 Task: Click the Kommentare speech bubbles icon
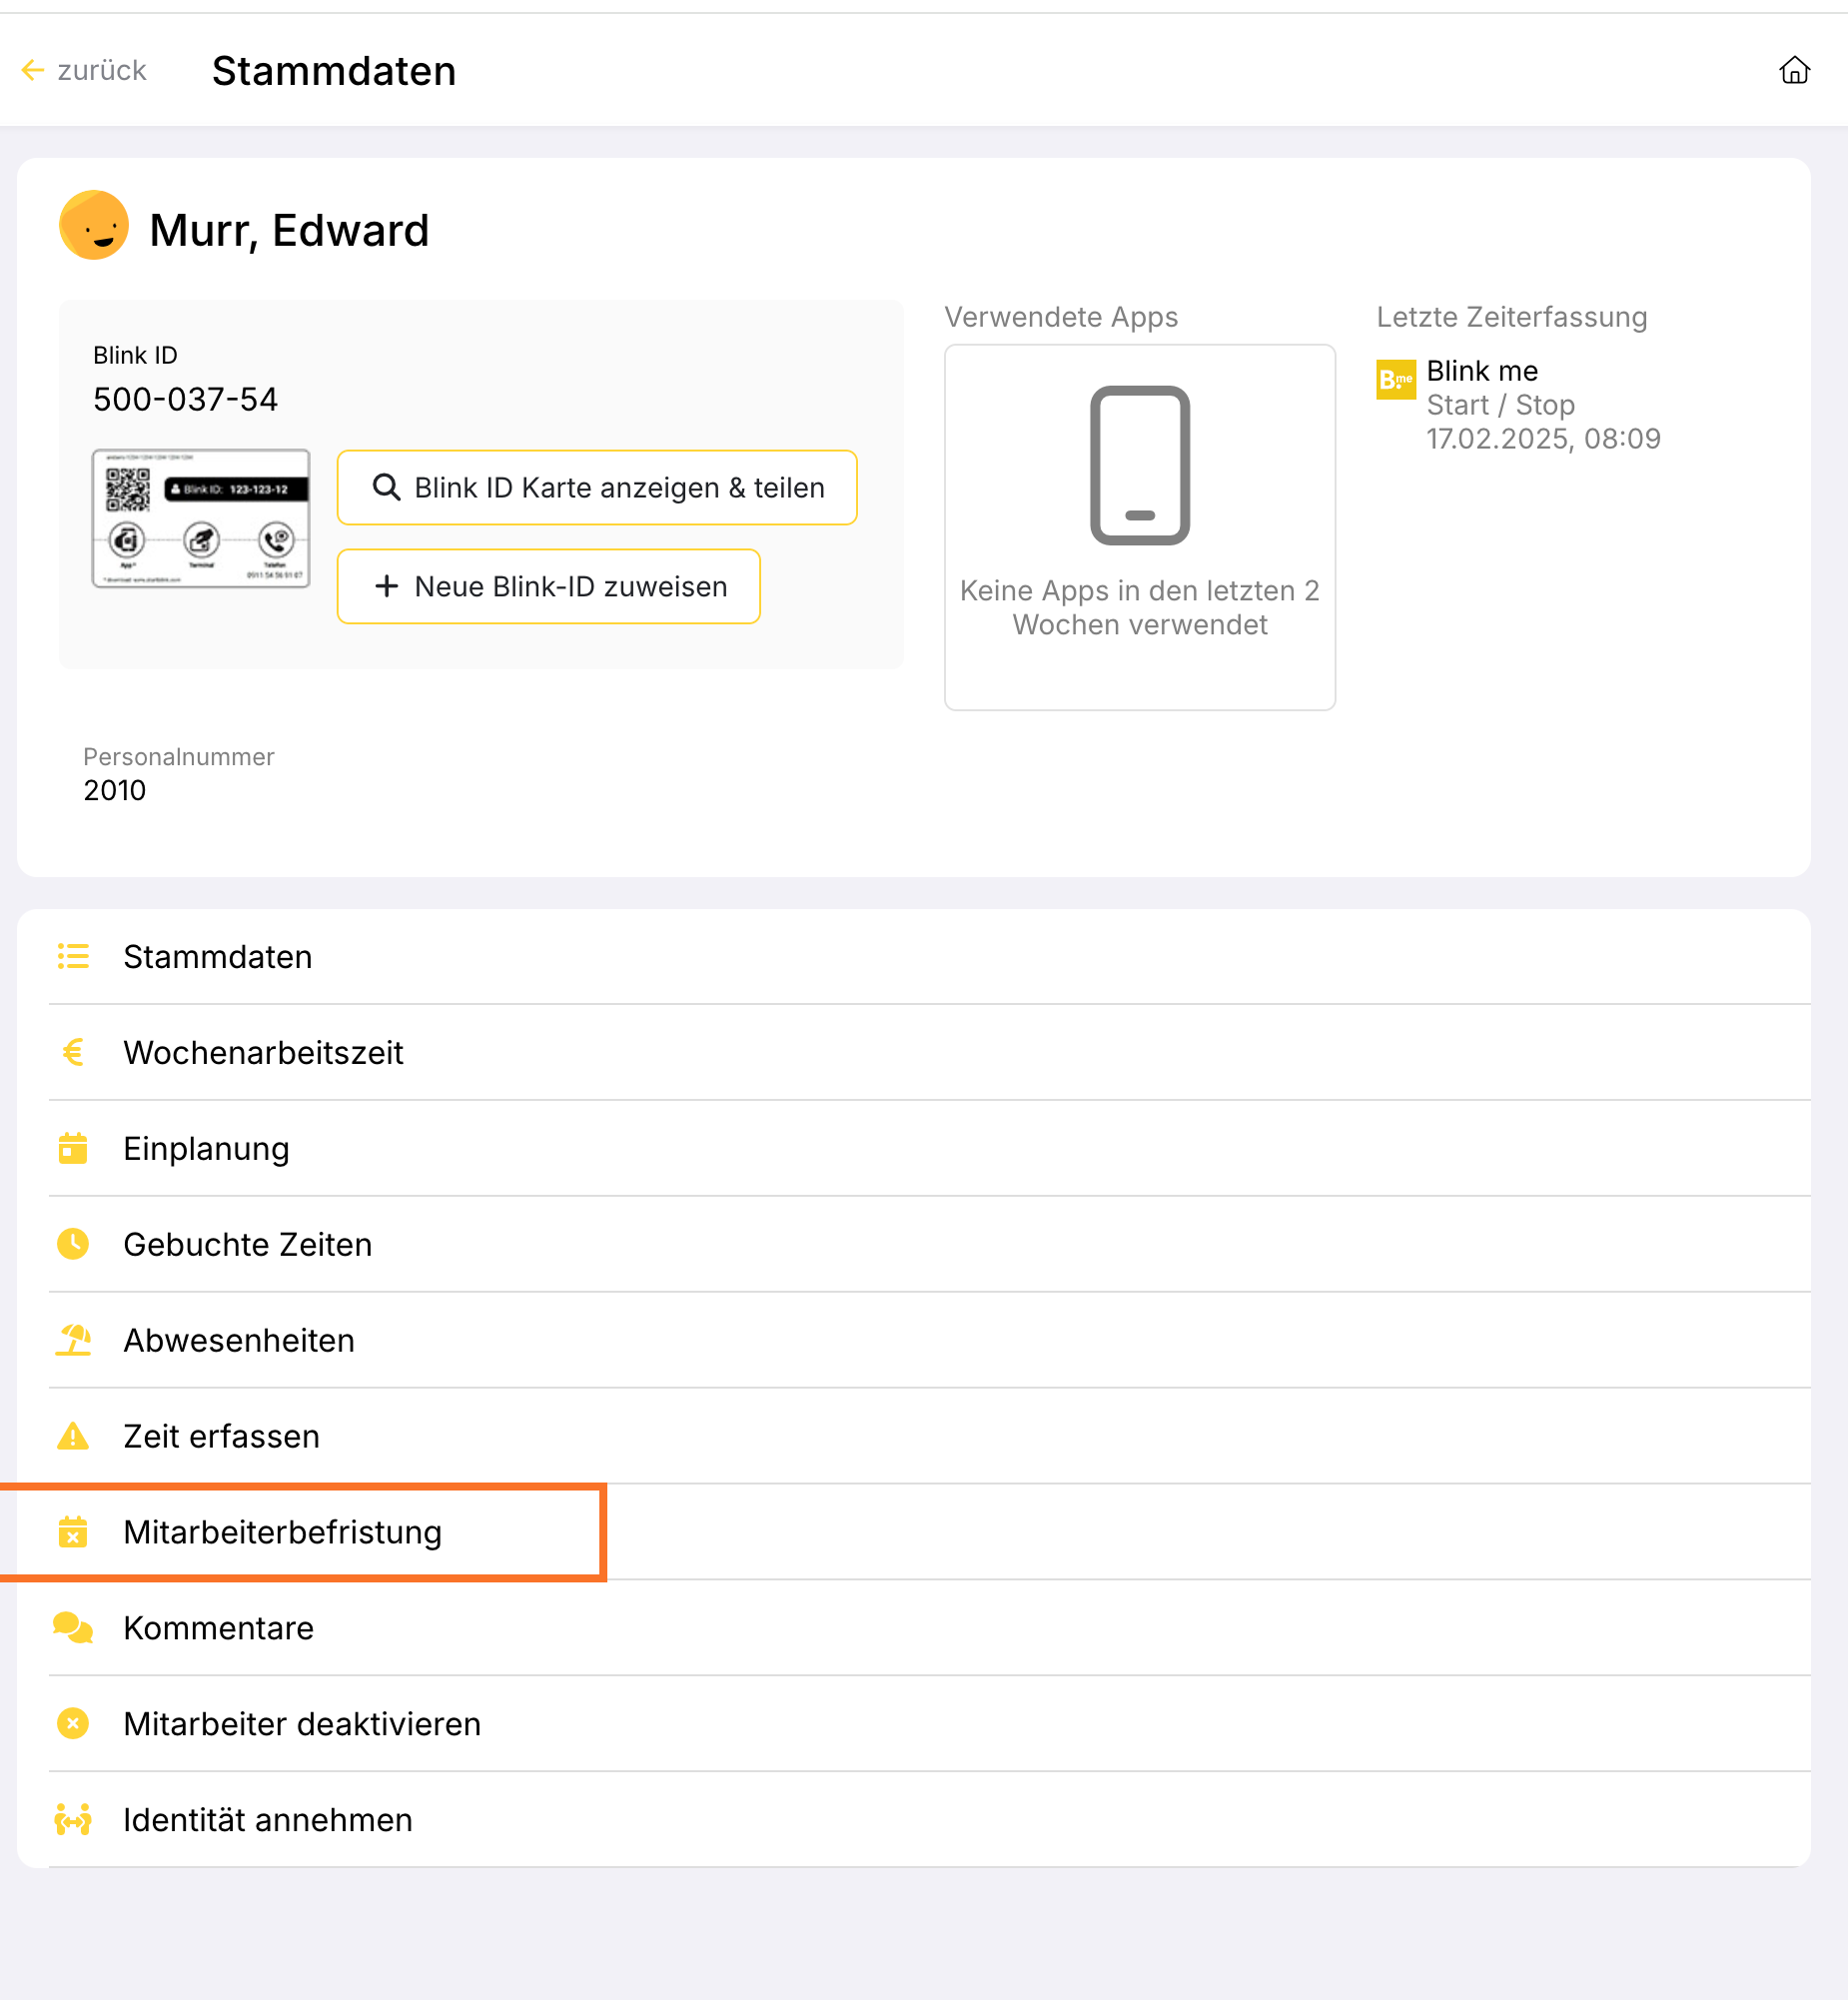73,1628
